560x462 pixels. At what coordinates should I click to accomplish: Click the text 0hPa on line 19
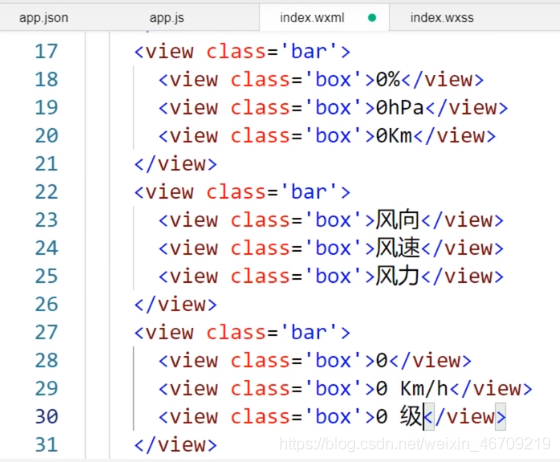pos(400,107)
